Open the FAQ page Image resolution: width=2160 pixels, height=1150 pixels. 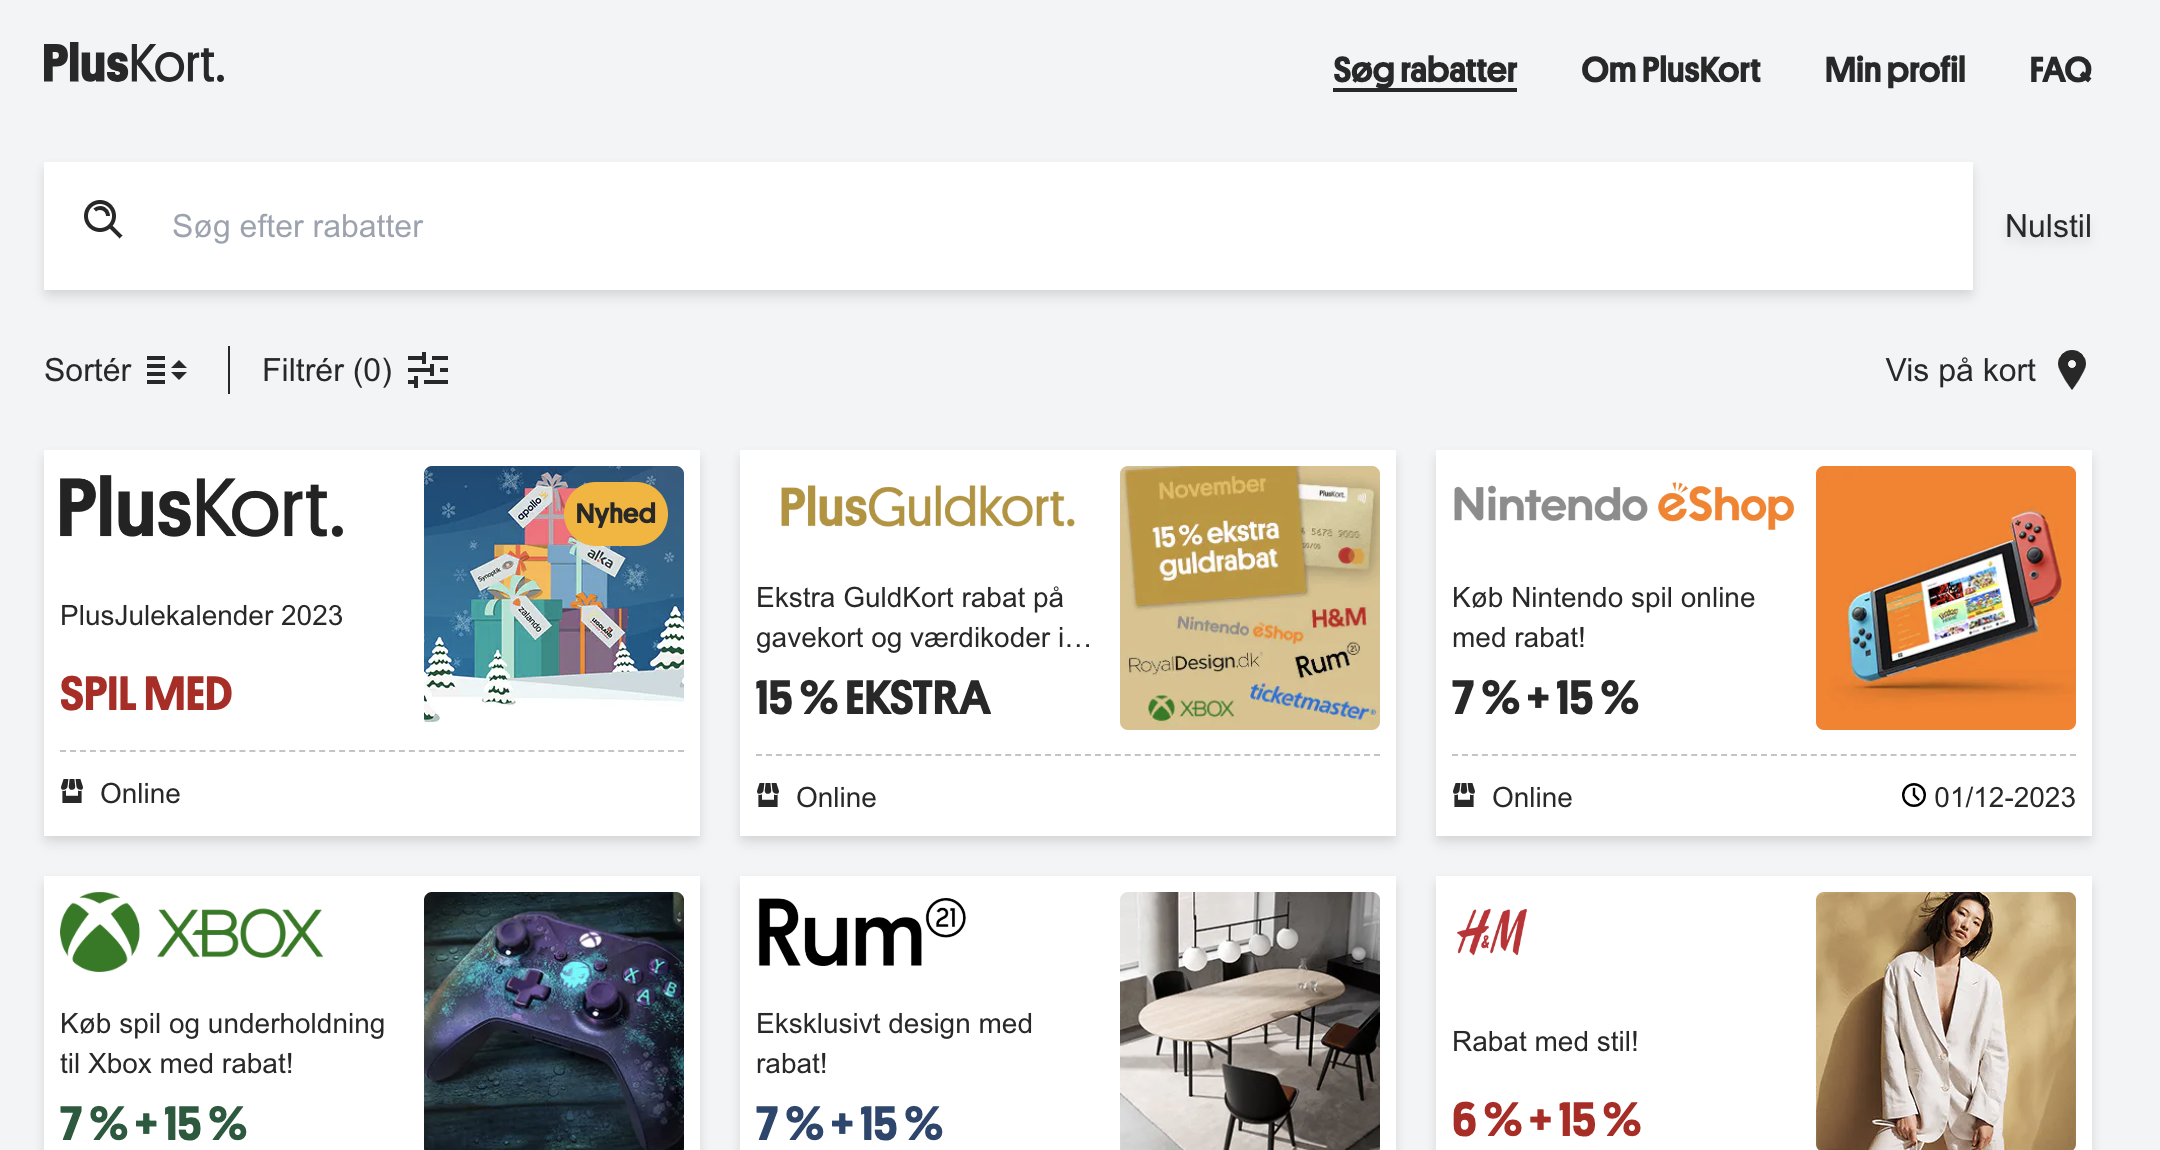2060,70
